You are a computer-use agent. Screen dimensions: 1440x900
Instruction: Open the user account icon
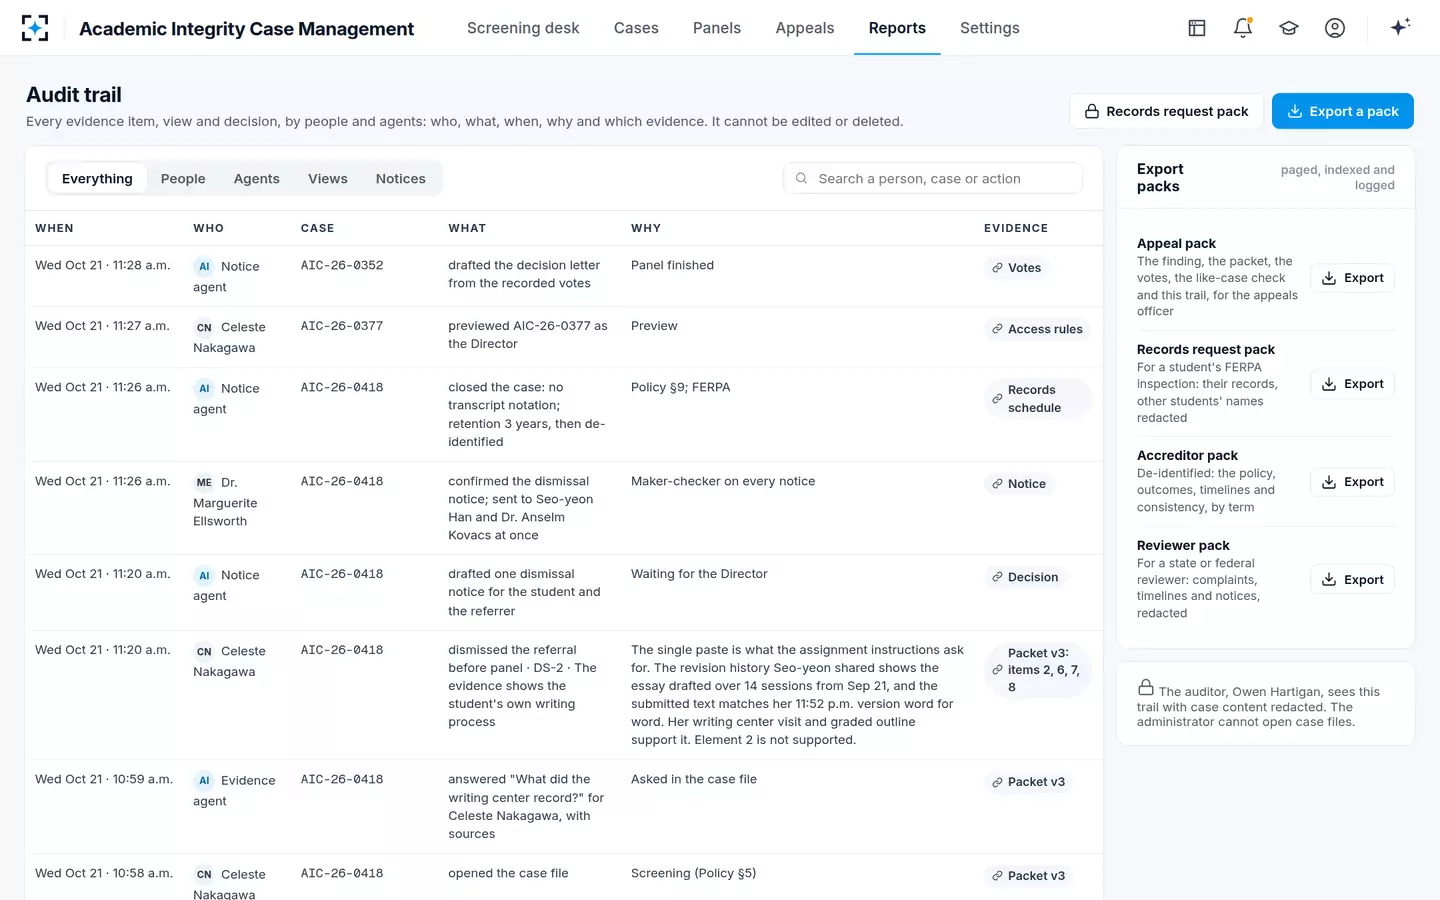1335,28
